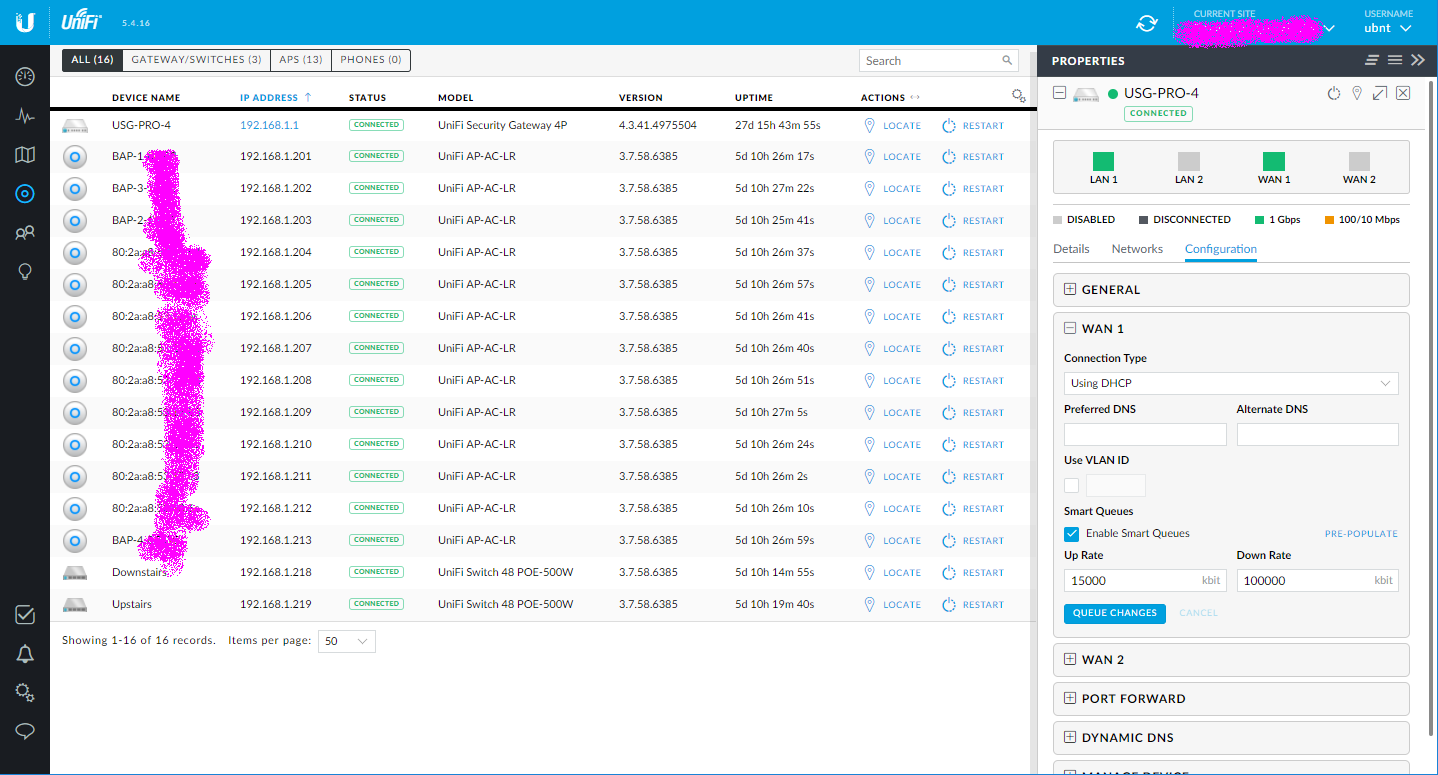
Task: Open the Insights lightbulb icon in sidebar
Action: tap(25, 272)
